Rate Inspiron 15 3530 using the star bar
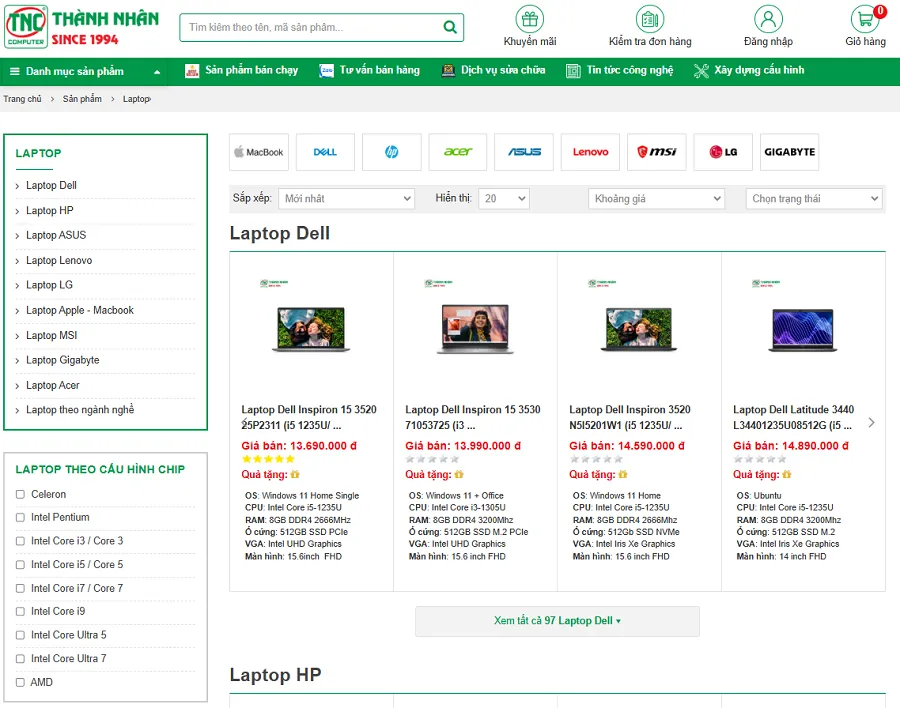900x708 pixels. tap(432, 459)
